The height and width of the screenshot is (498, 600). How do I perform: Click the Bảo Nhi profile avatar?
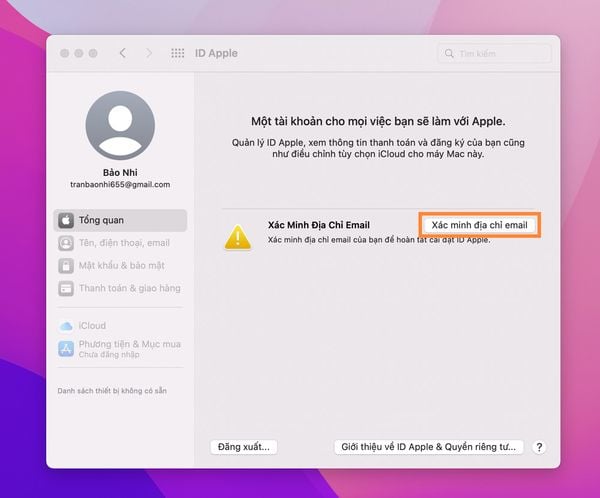tap(120, 125)
